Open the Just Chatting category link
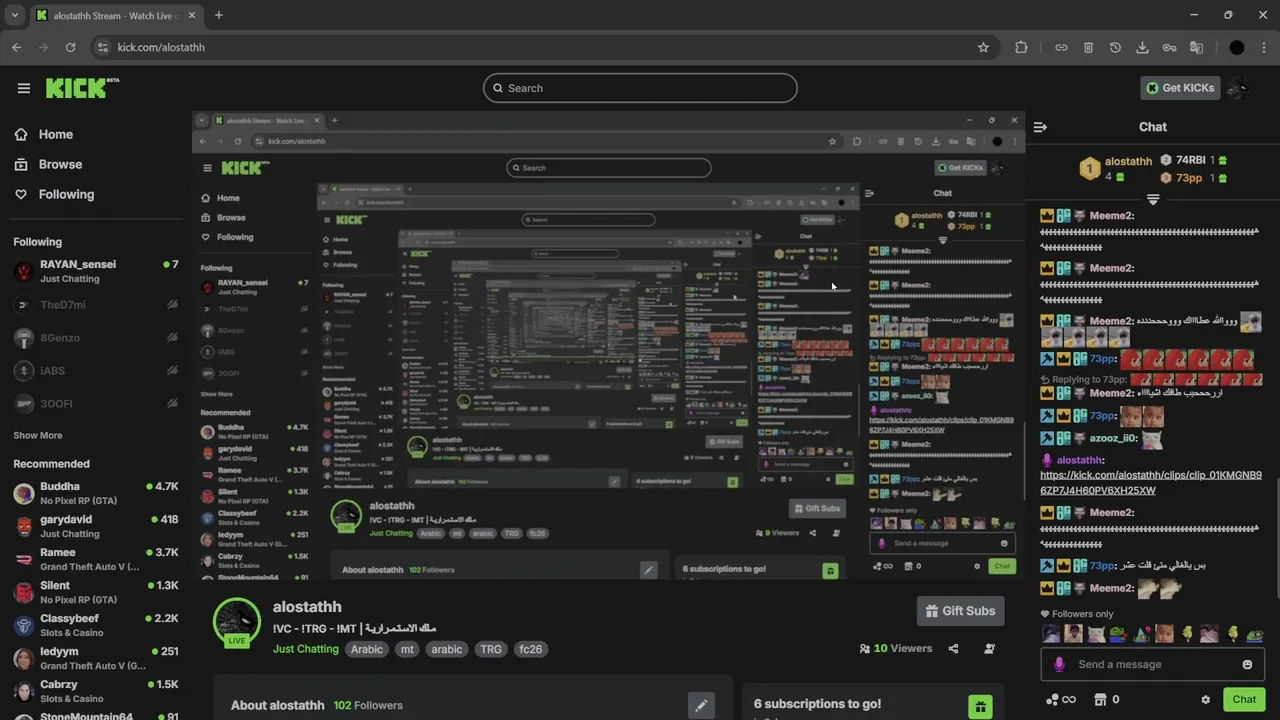1280x720 pixels. [306, 649]
